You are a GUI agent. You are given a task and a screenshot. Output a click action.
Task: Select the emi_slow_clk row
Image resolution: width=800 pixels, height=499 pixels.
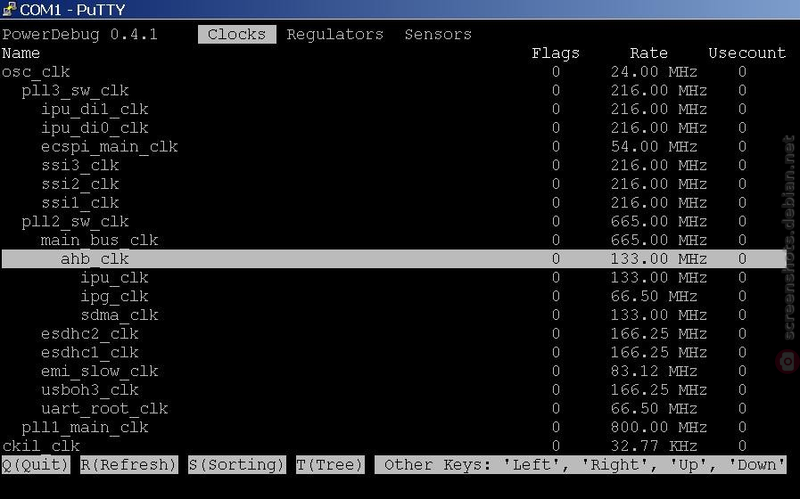click(x=393, y=371)
